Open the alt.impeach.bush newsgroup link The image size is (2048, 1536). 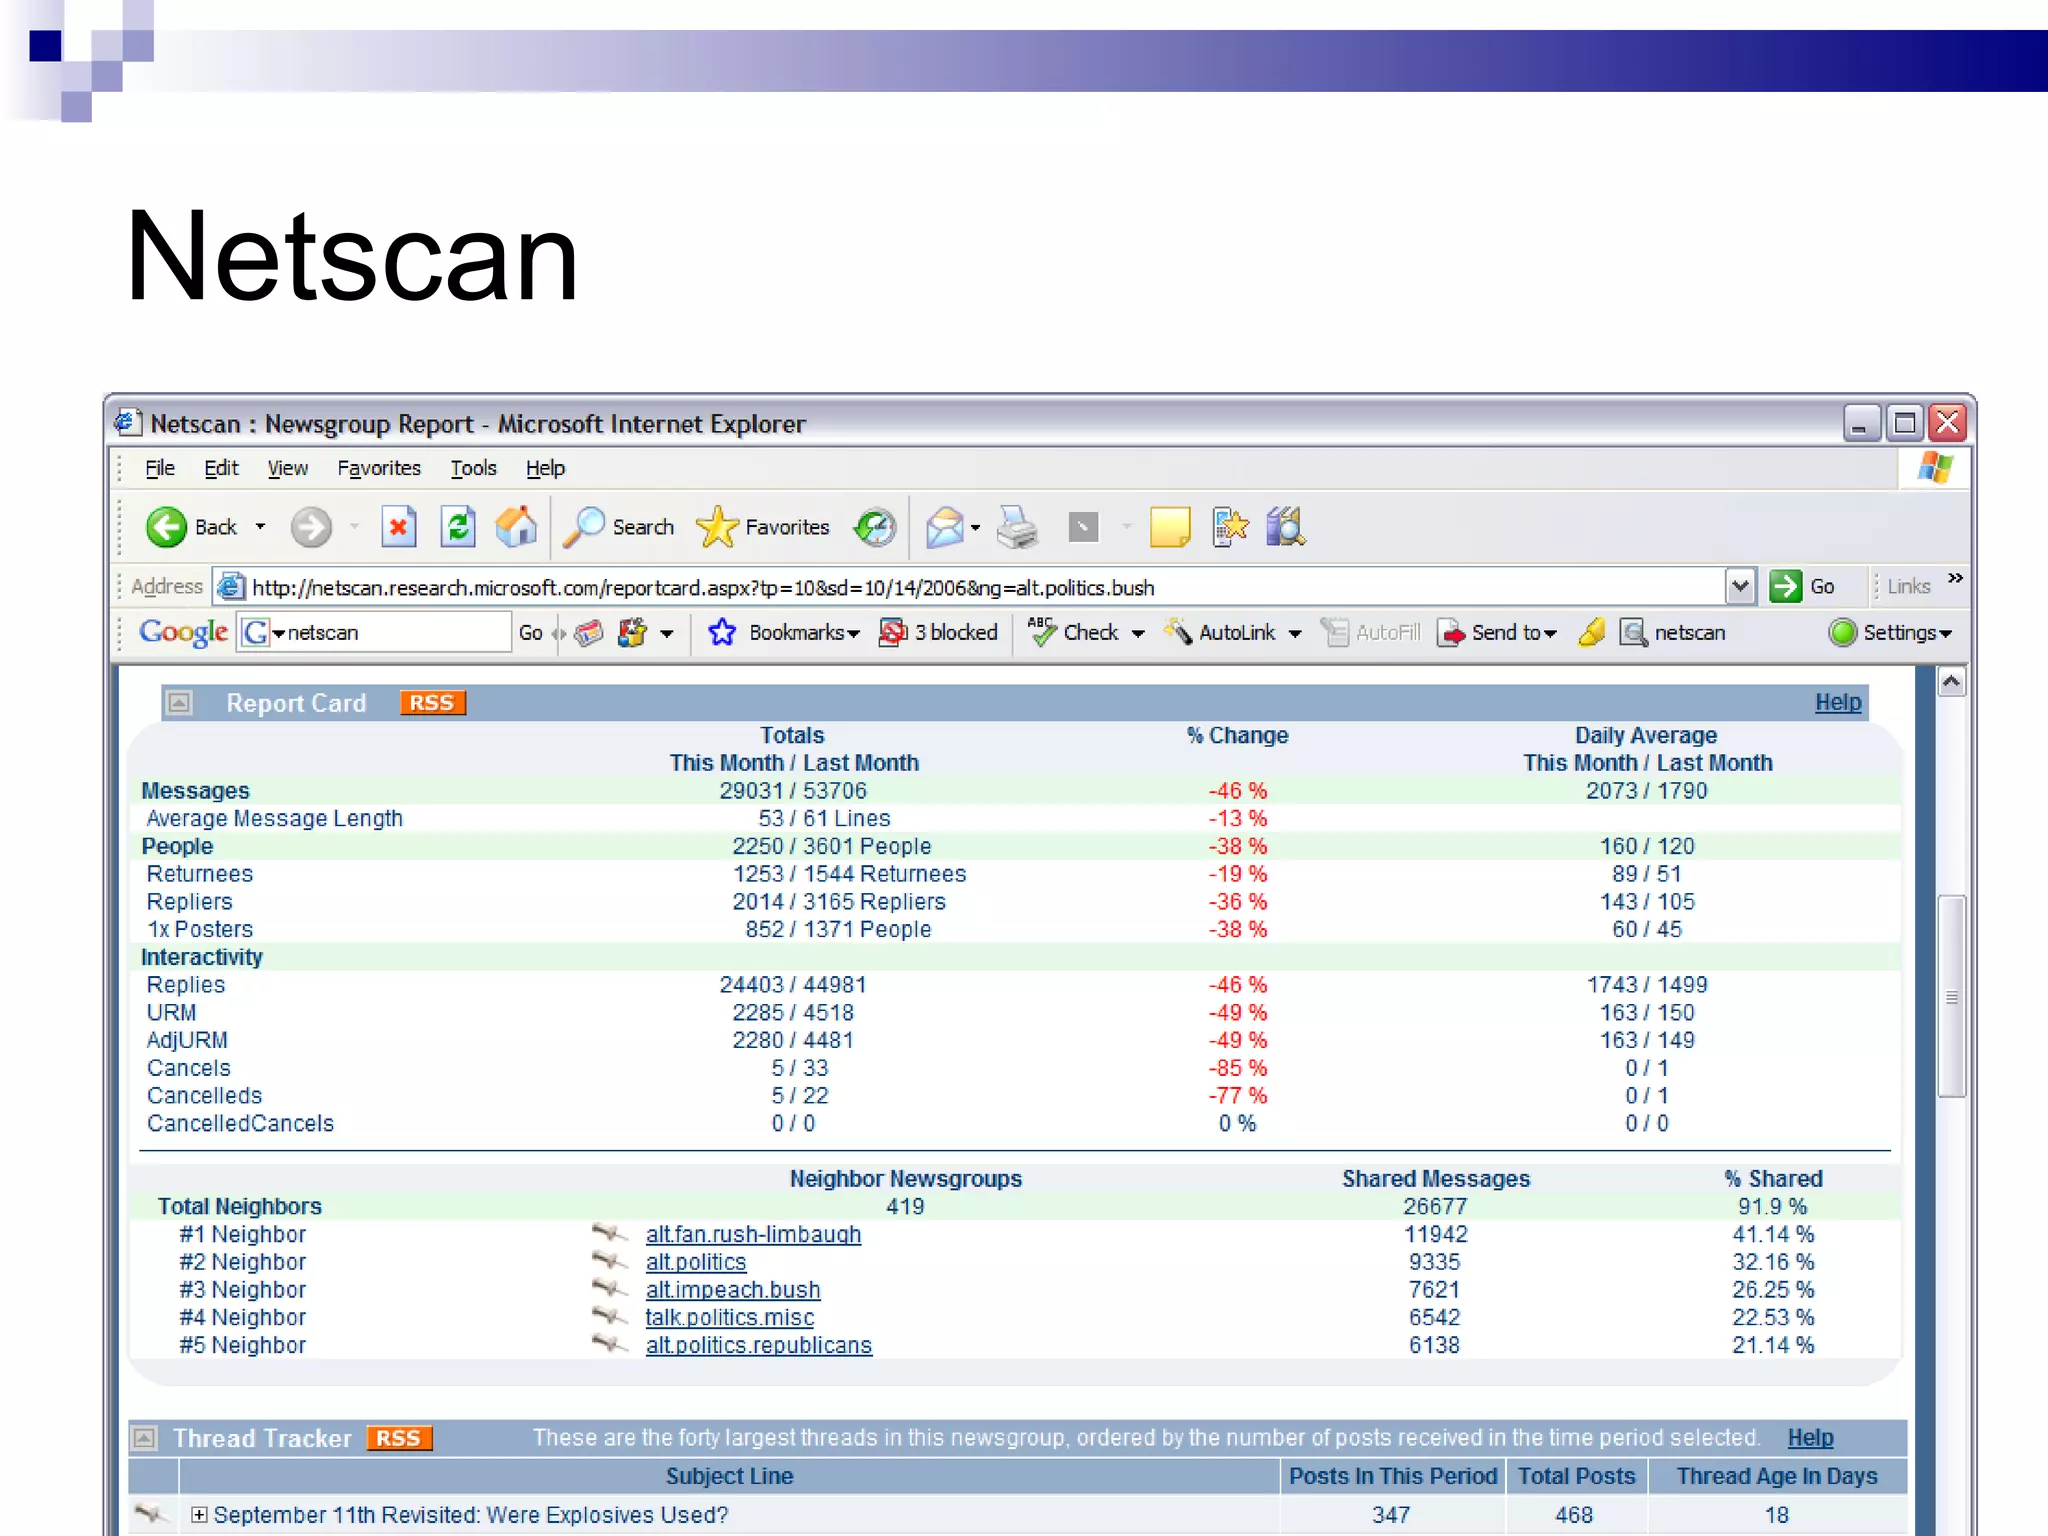coord(733,1290)
